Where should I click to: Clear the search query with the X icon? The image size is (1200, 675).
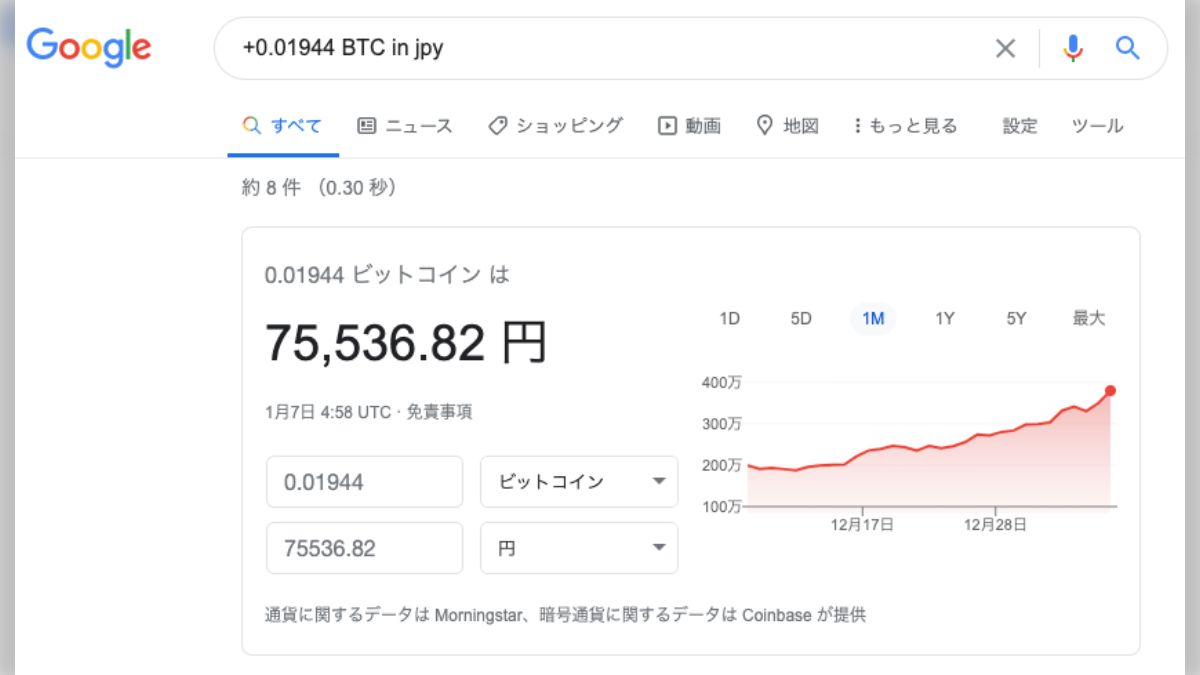click(1005, 47)
